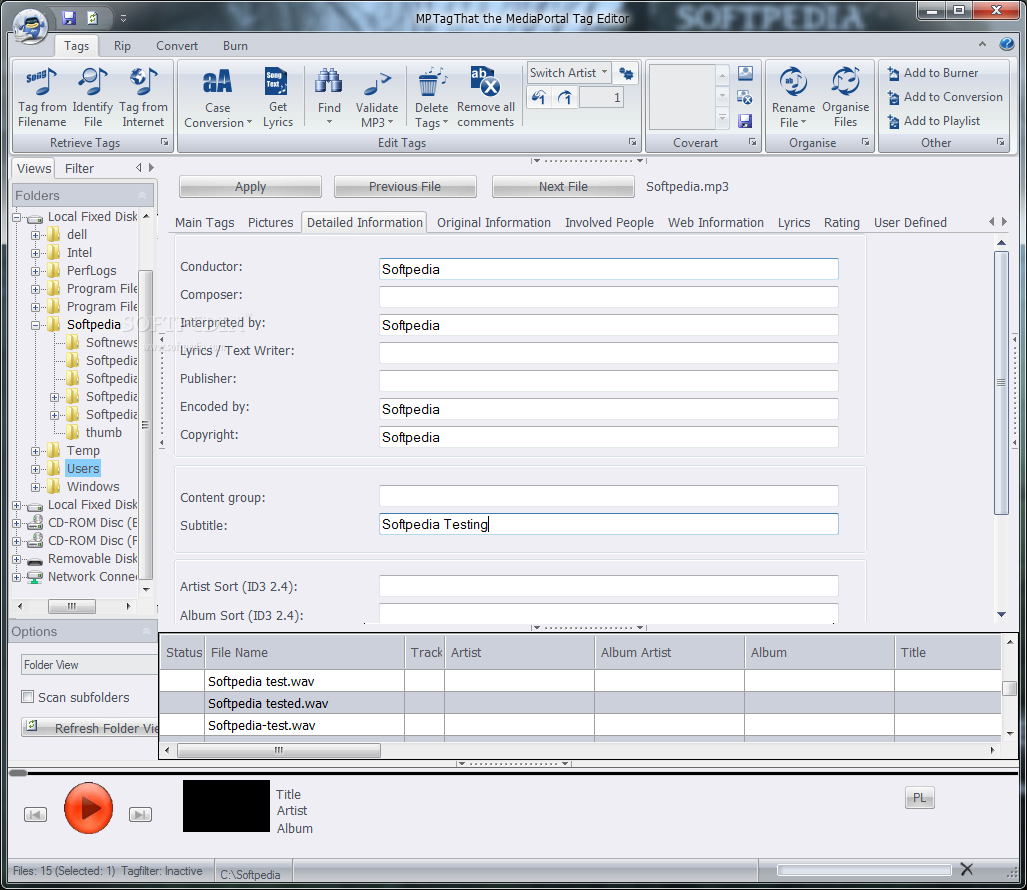Open the Rating tab
The height and width of the screenshot is (890, 1027).
pos(842,223)
